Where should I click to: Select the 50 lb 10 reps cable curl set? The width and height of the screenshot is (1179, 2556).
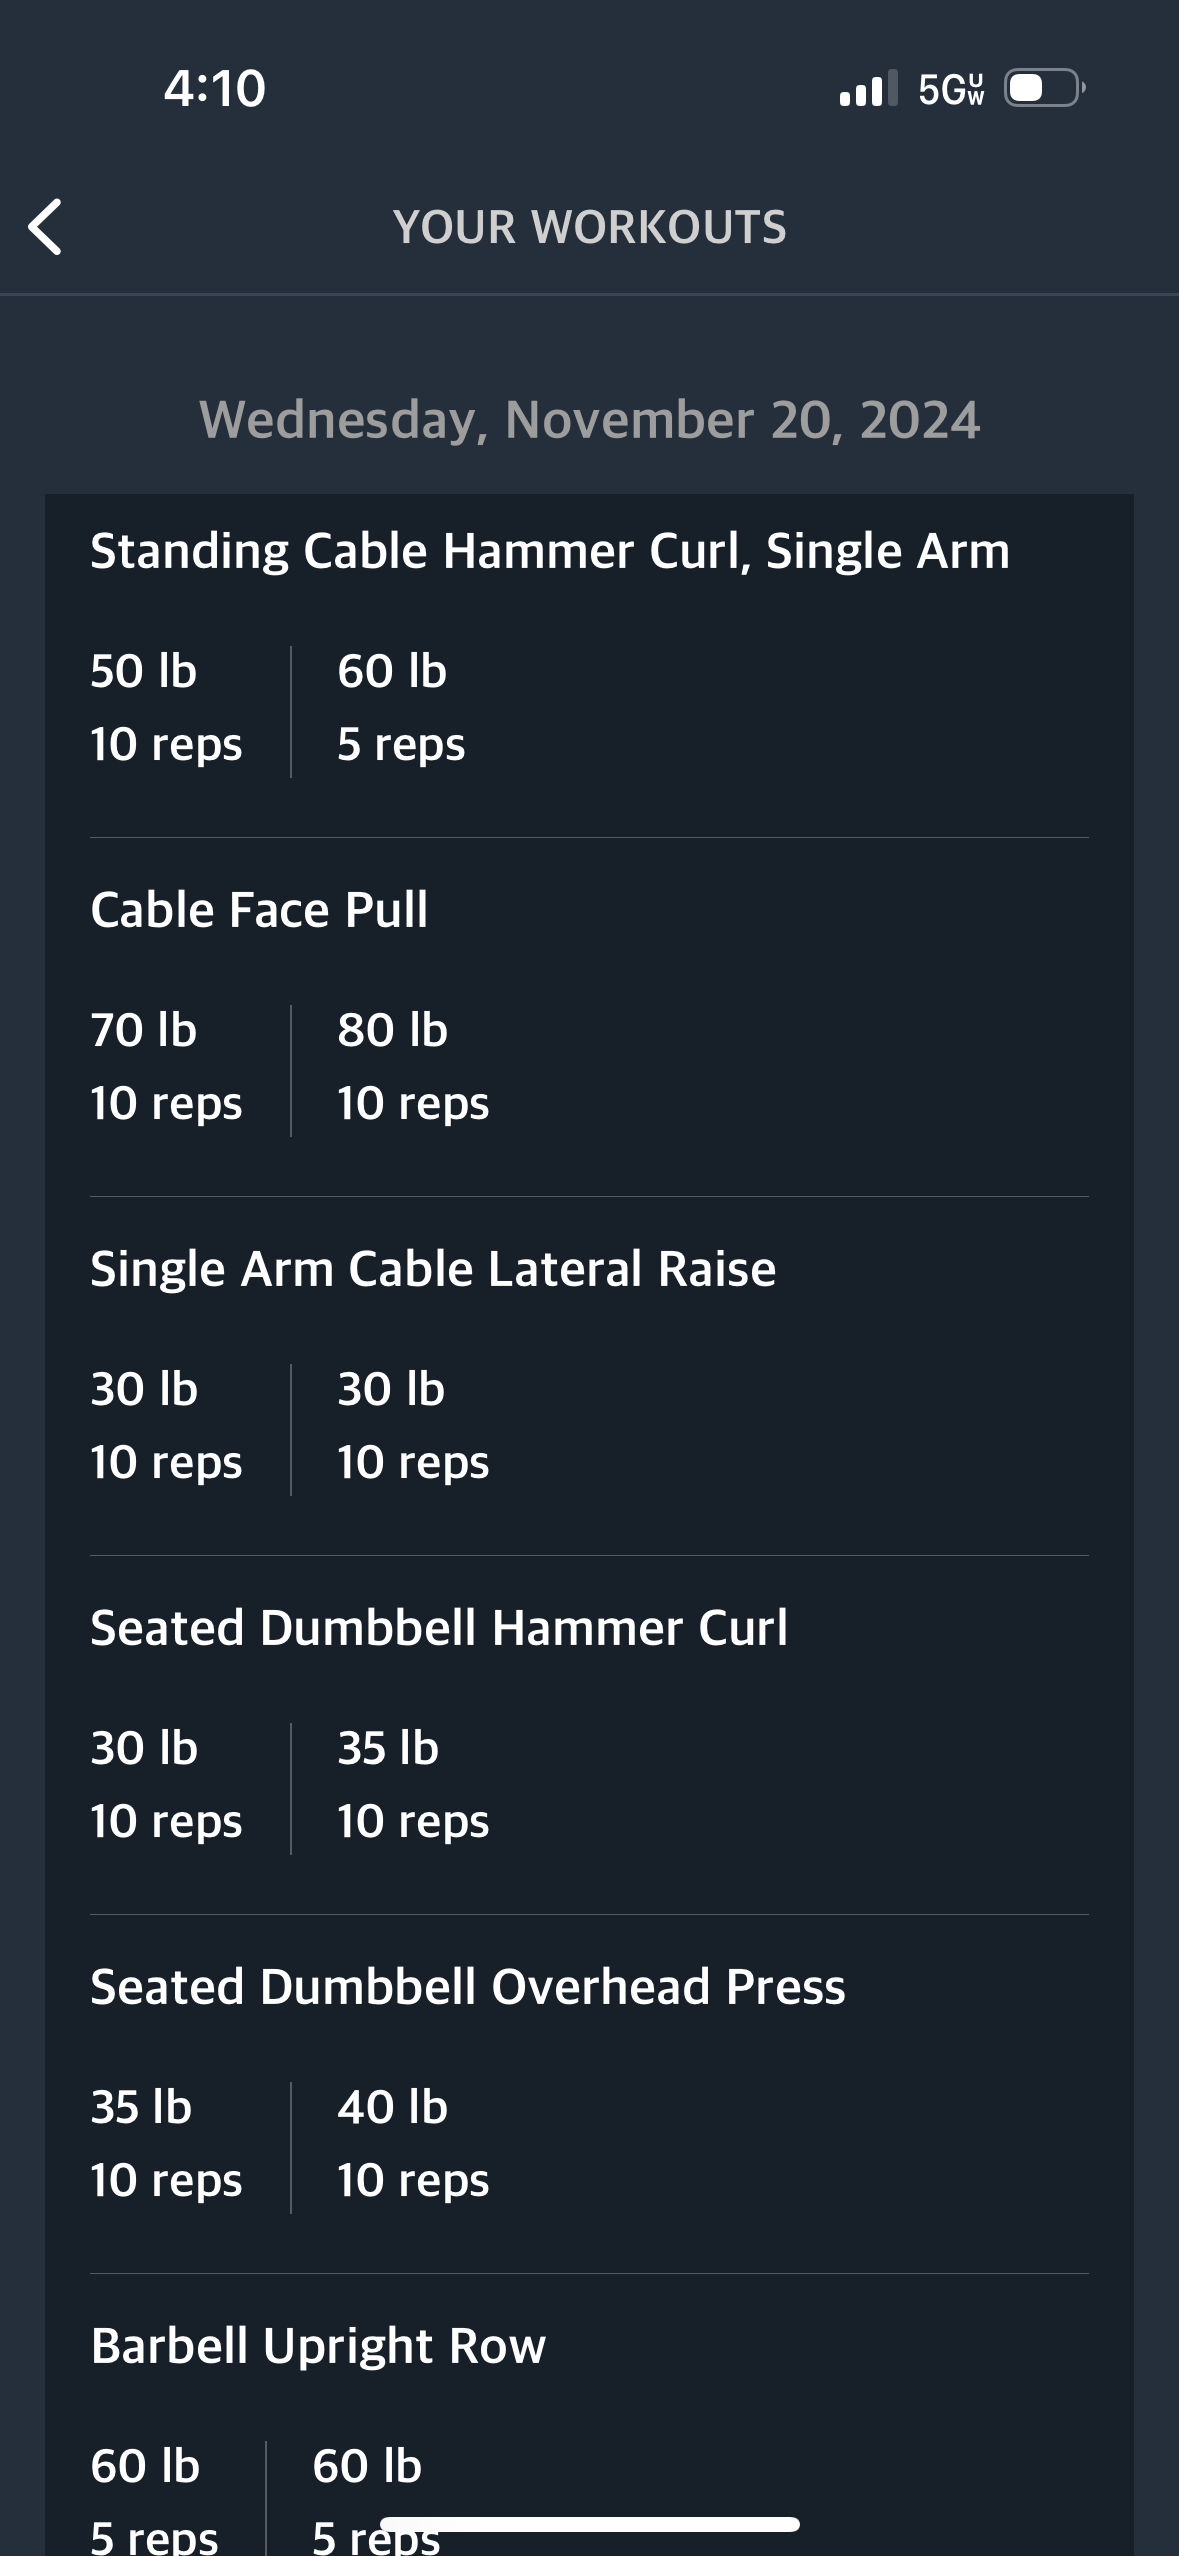tap(166, 708)
